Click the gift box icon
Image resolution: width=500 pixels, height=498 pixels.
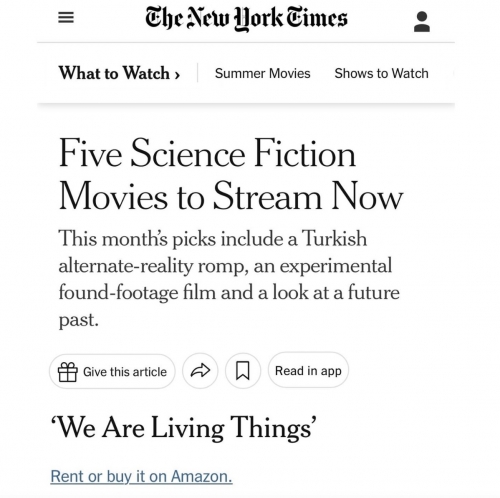click(x=68, y=372)
